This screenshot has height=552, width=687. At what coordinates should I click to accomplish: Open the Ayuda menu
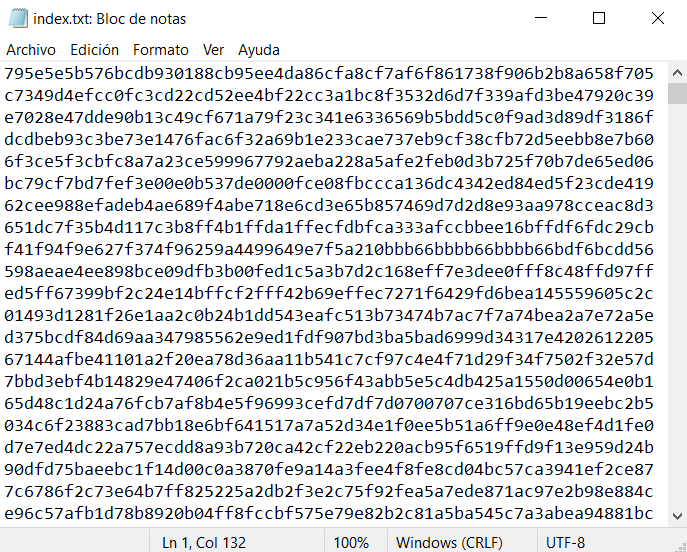[259, 50]
